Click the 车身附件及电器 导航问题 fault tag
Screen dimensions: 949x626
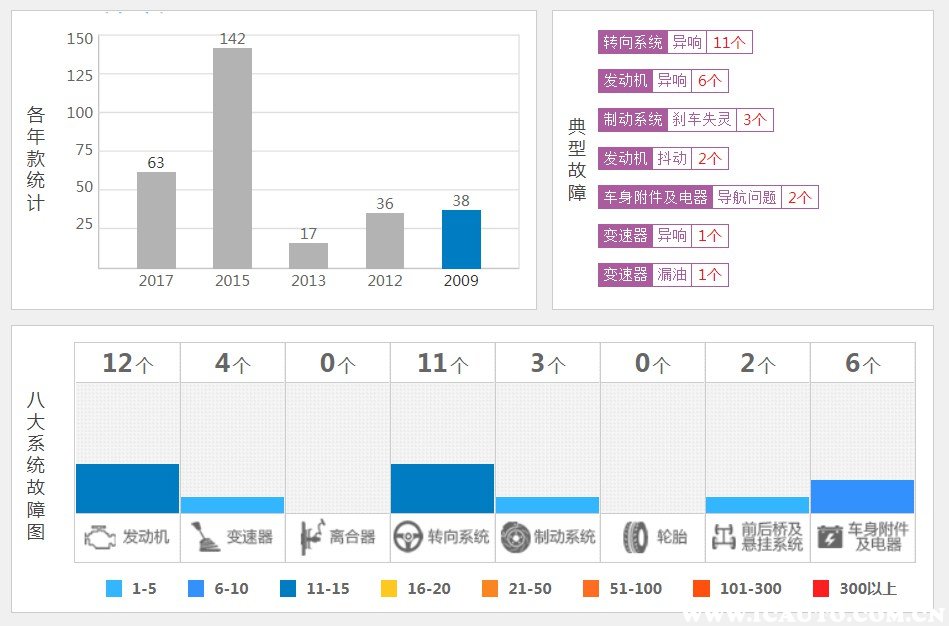pyautogui.click(x=707, y=198)
